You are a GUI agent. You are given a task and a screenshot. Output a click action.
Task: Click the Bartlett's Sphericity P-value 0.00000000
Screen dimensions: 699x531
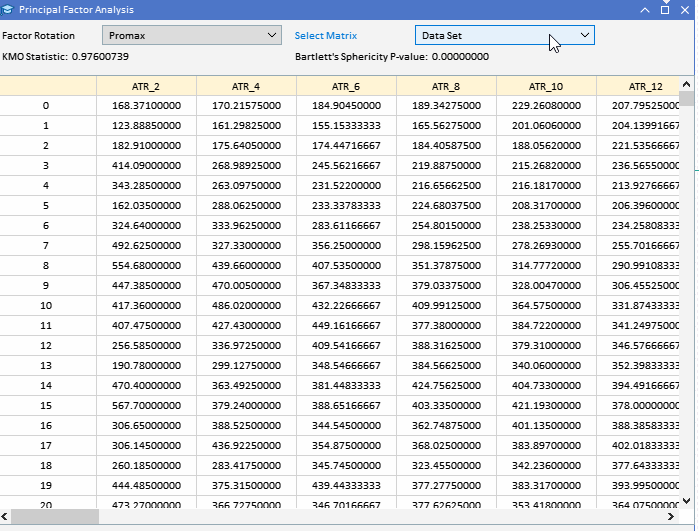[x=460, y=57]
